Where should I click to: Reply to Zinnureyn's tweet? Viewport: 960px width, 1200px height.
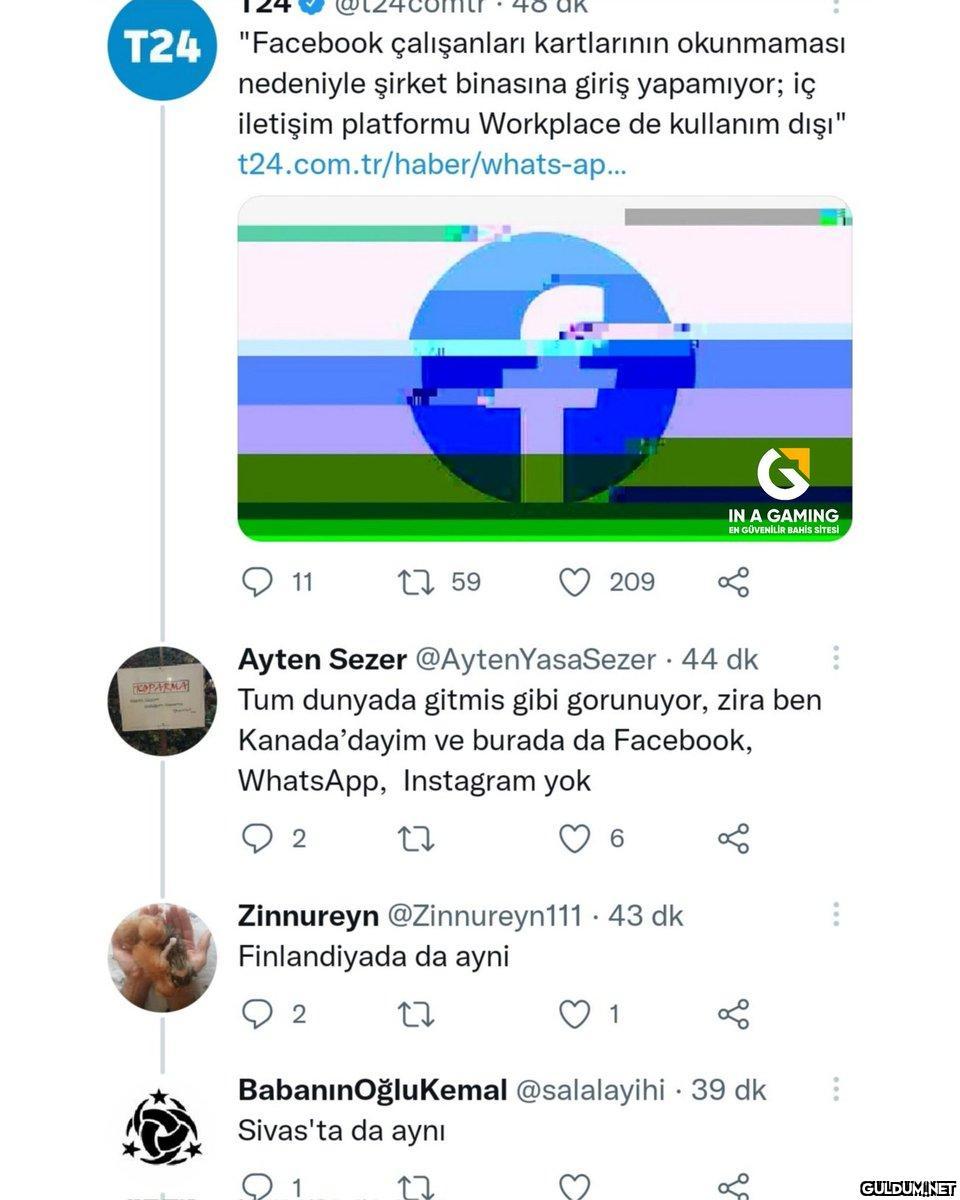258,1015
